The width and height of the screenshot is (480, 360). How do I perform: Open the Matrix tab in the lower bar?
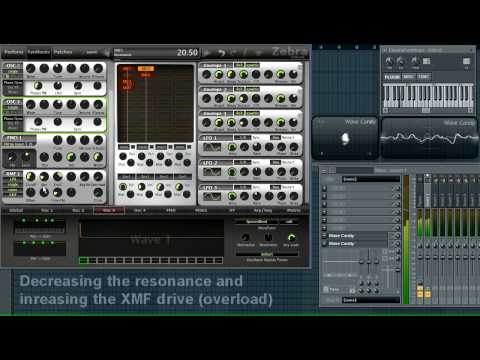(x=294, y=210)
